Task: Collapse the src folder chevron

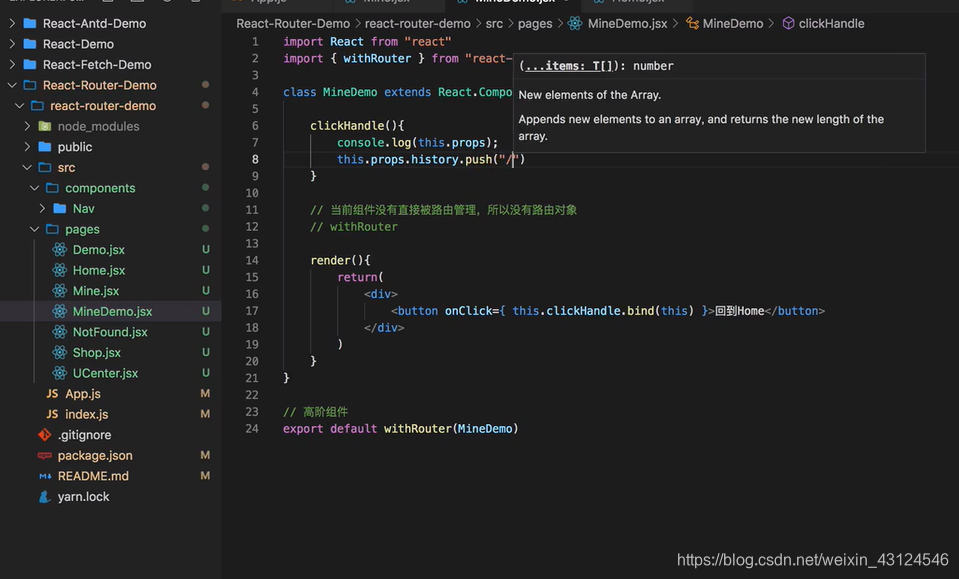Action: [x=27, y=168]
